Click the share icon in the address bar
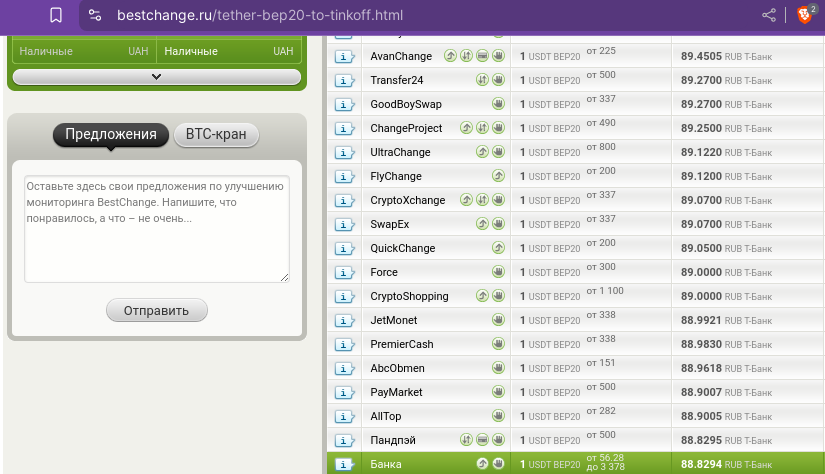The height and width of the screenshot is (474, 825). click(x=769, y=15)
